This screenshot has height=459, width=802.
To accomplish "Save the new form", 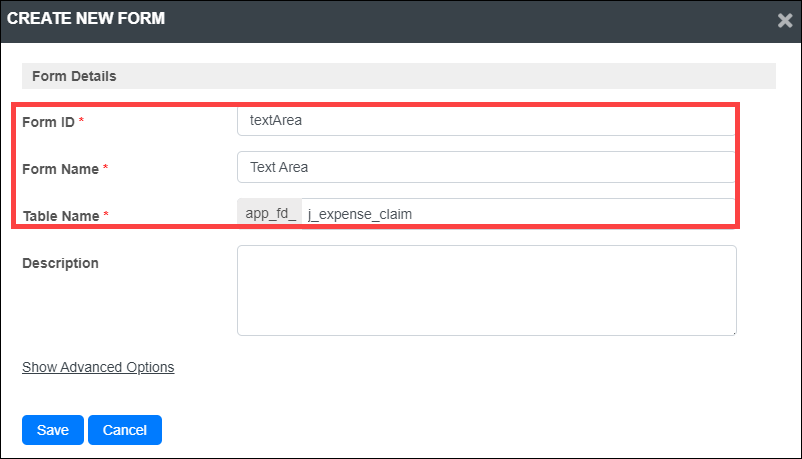I will 53,430.
